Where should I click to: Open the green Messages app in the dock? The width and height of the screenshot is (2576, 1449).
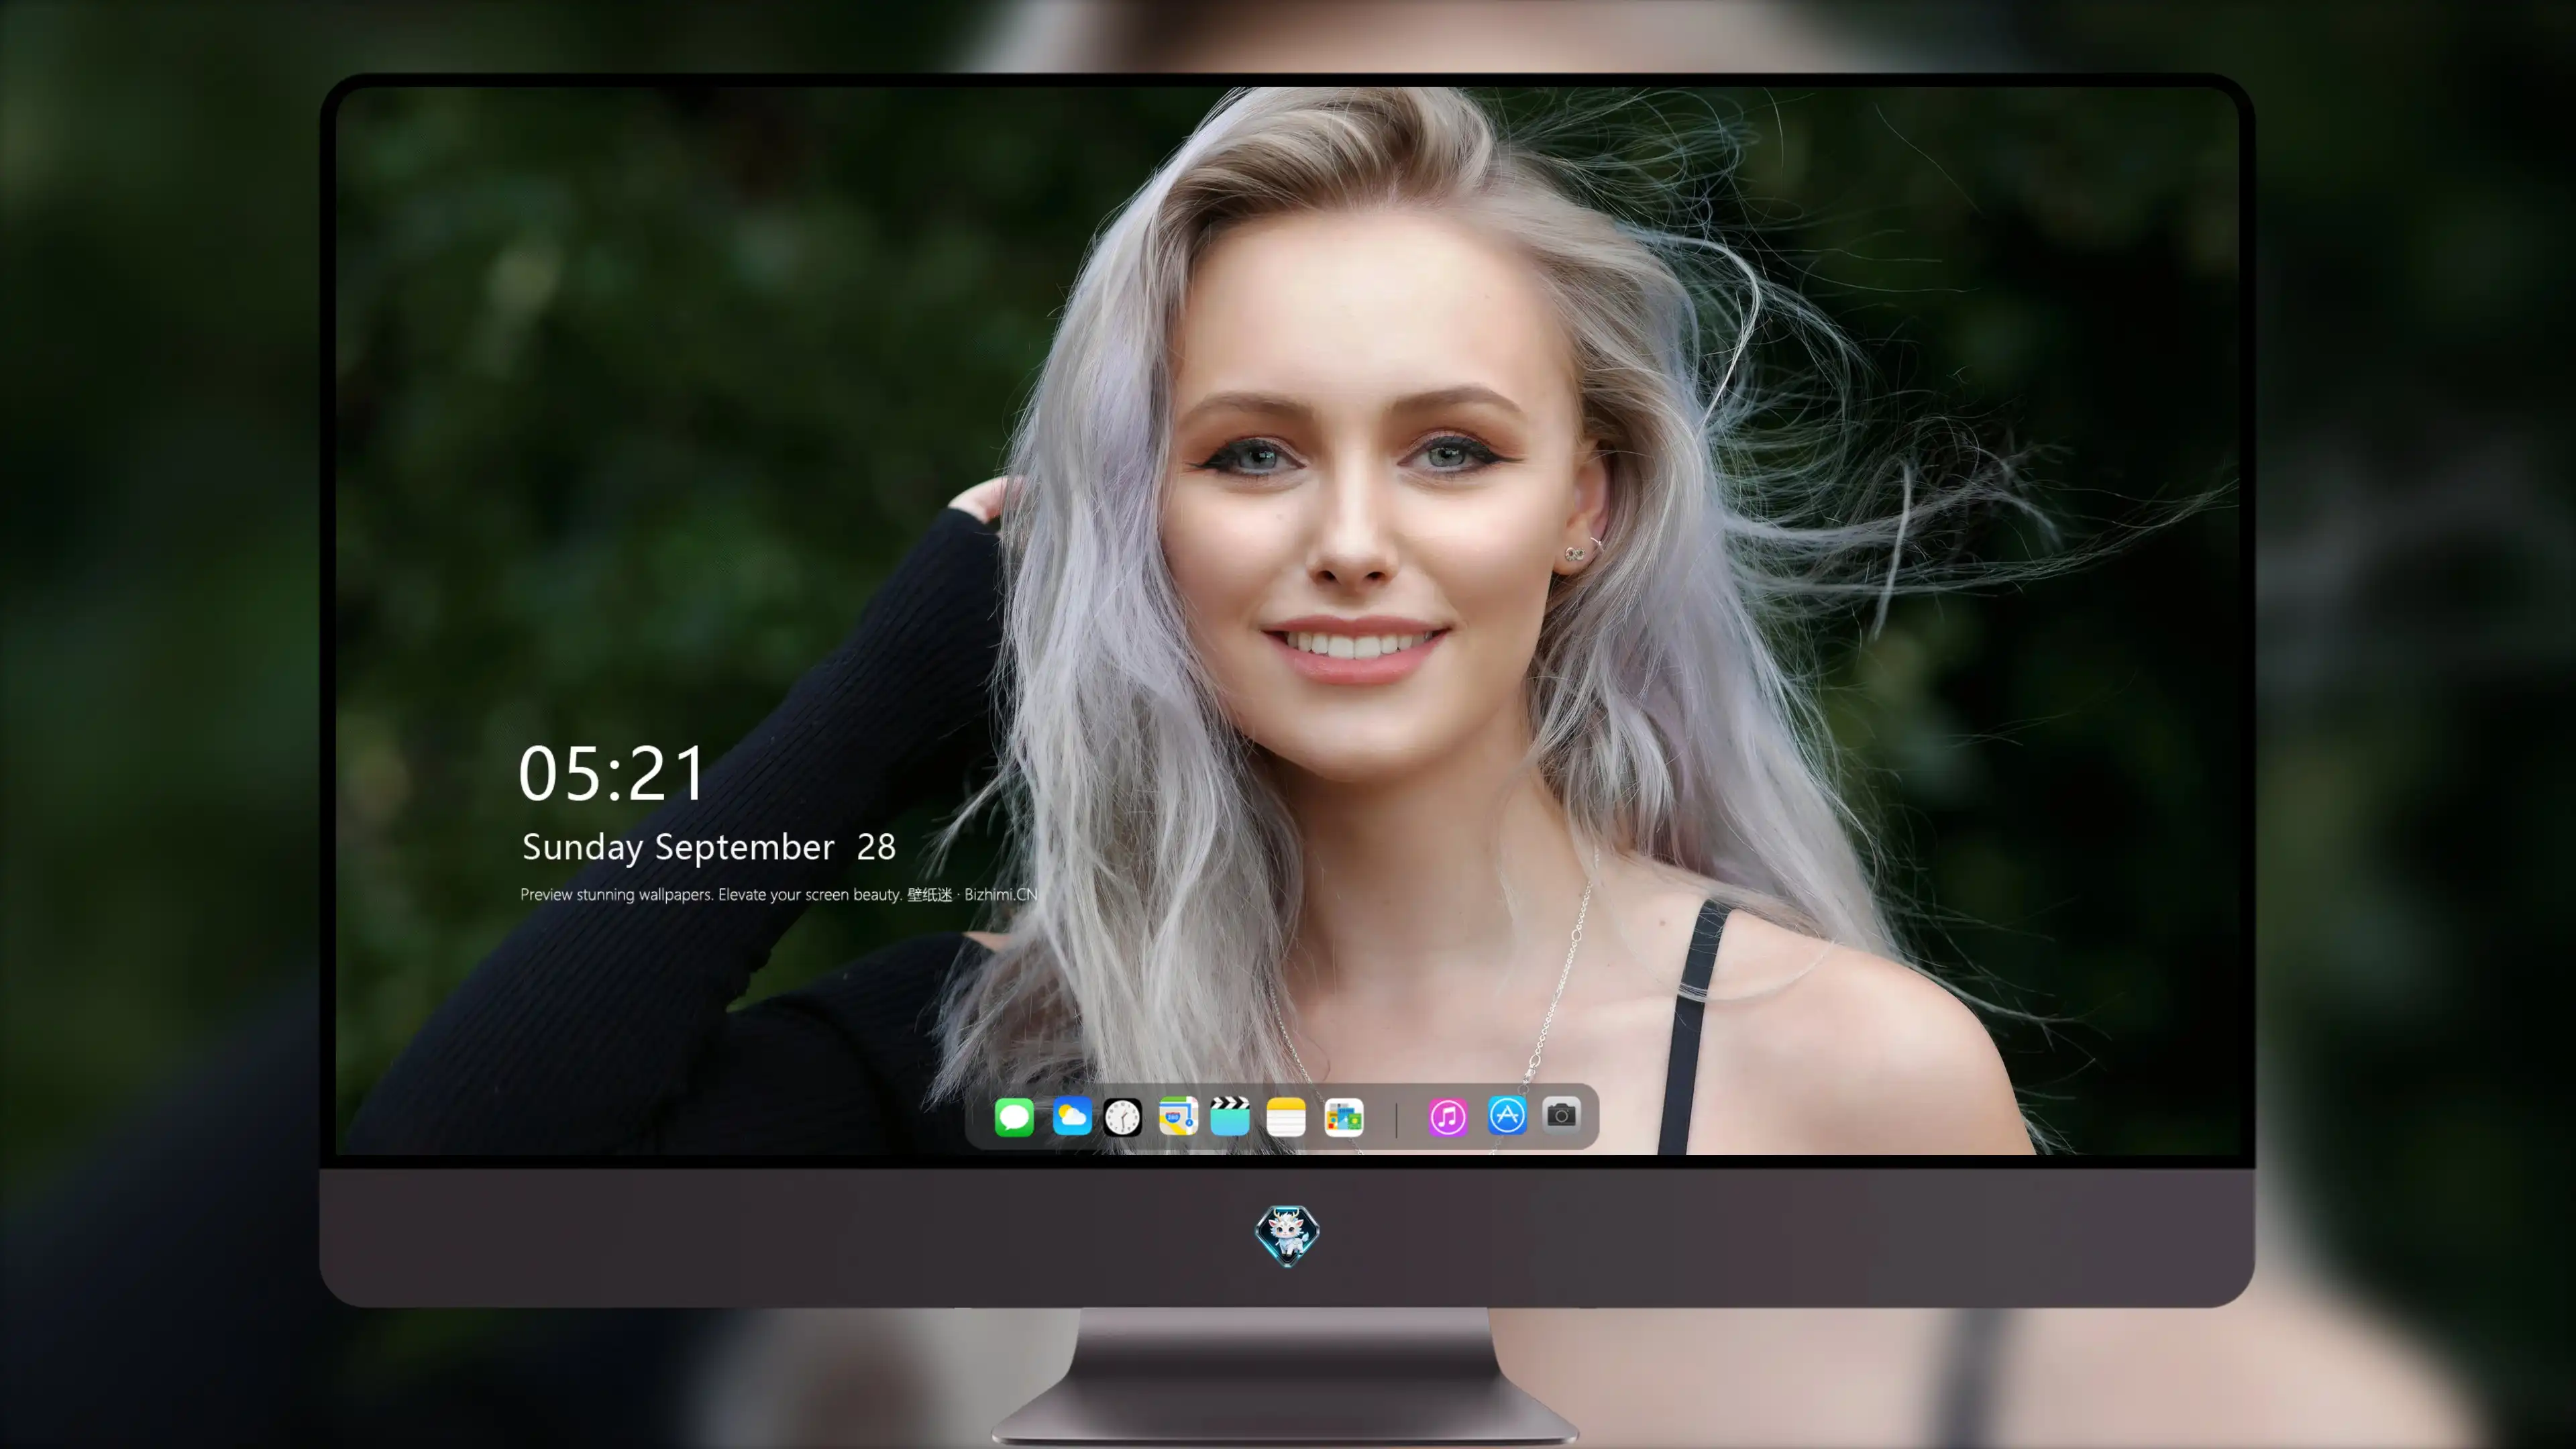[x=1014, y=1117]
